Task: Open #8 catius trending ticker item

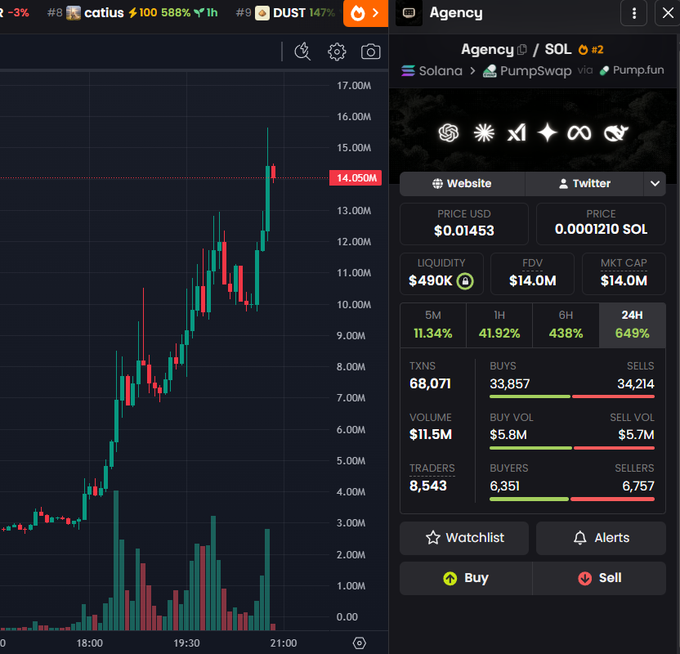Action: coord(132,13)
